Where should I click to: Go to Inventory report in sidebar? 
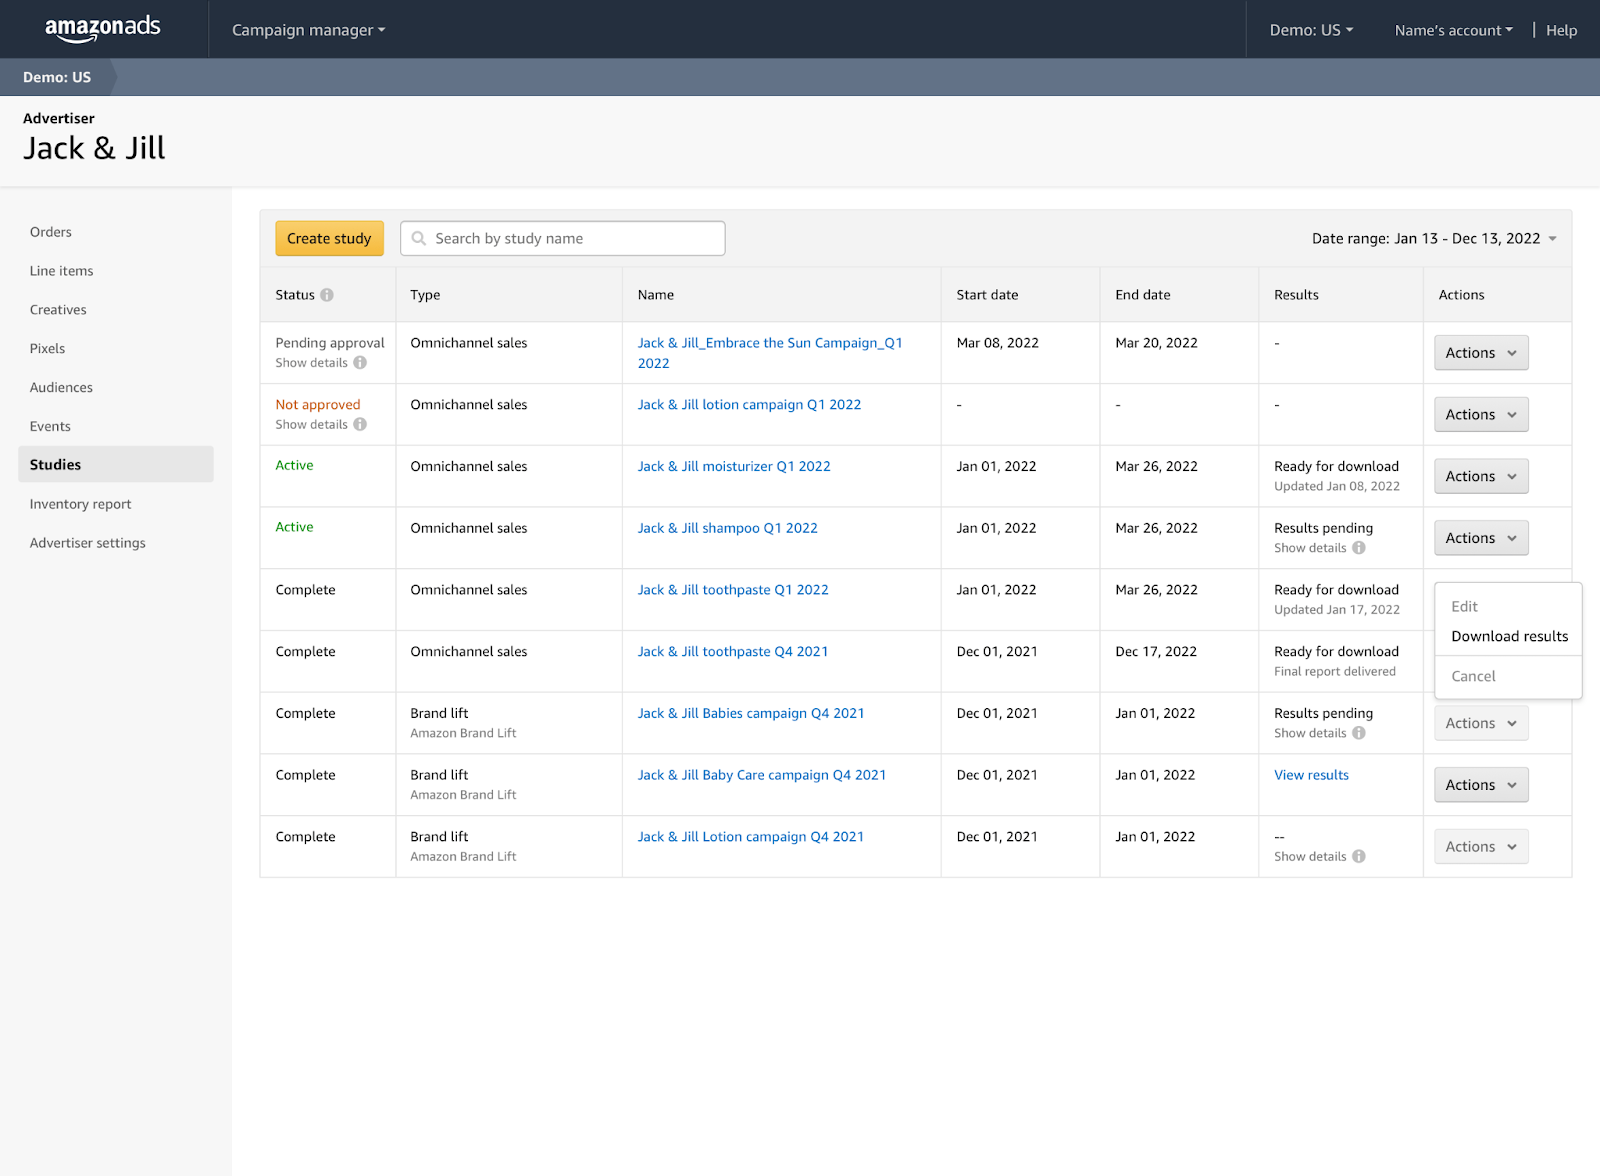[81, 504]
